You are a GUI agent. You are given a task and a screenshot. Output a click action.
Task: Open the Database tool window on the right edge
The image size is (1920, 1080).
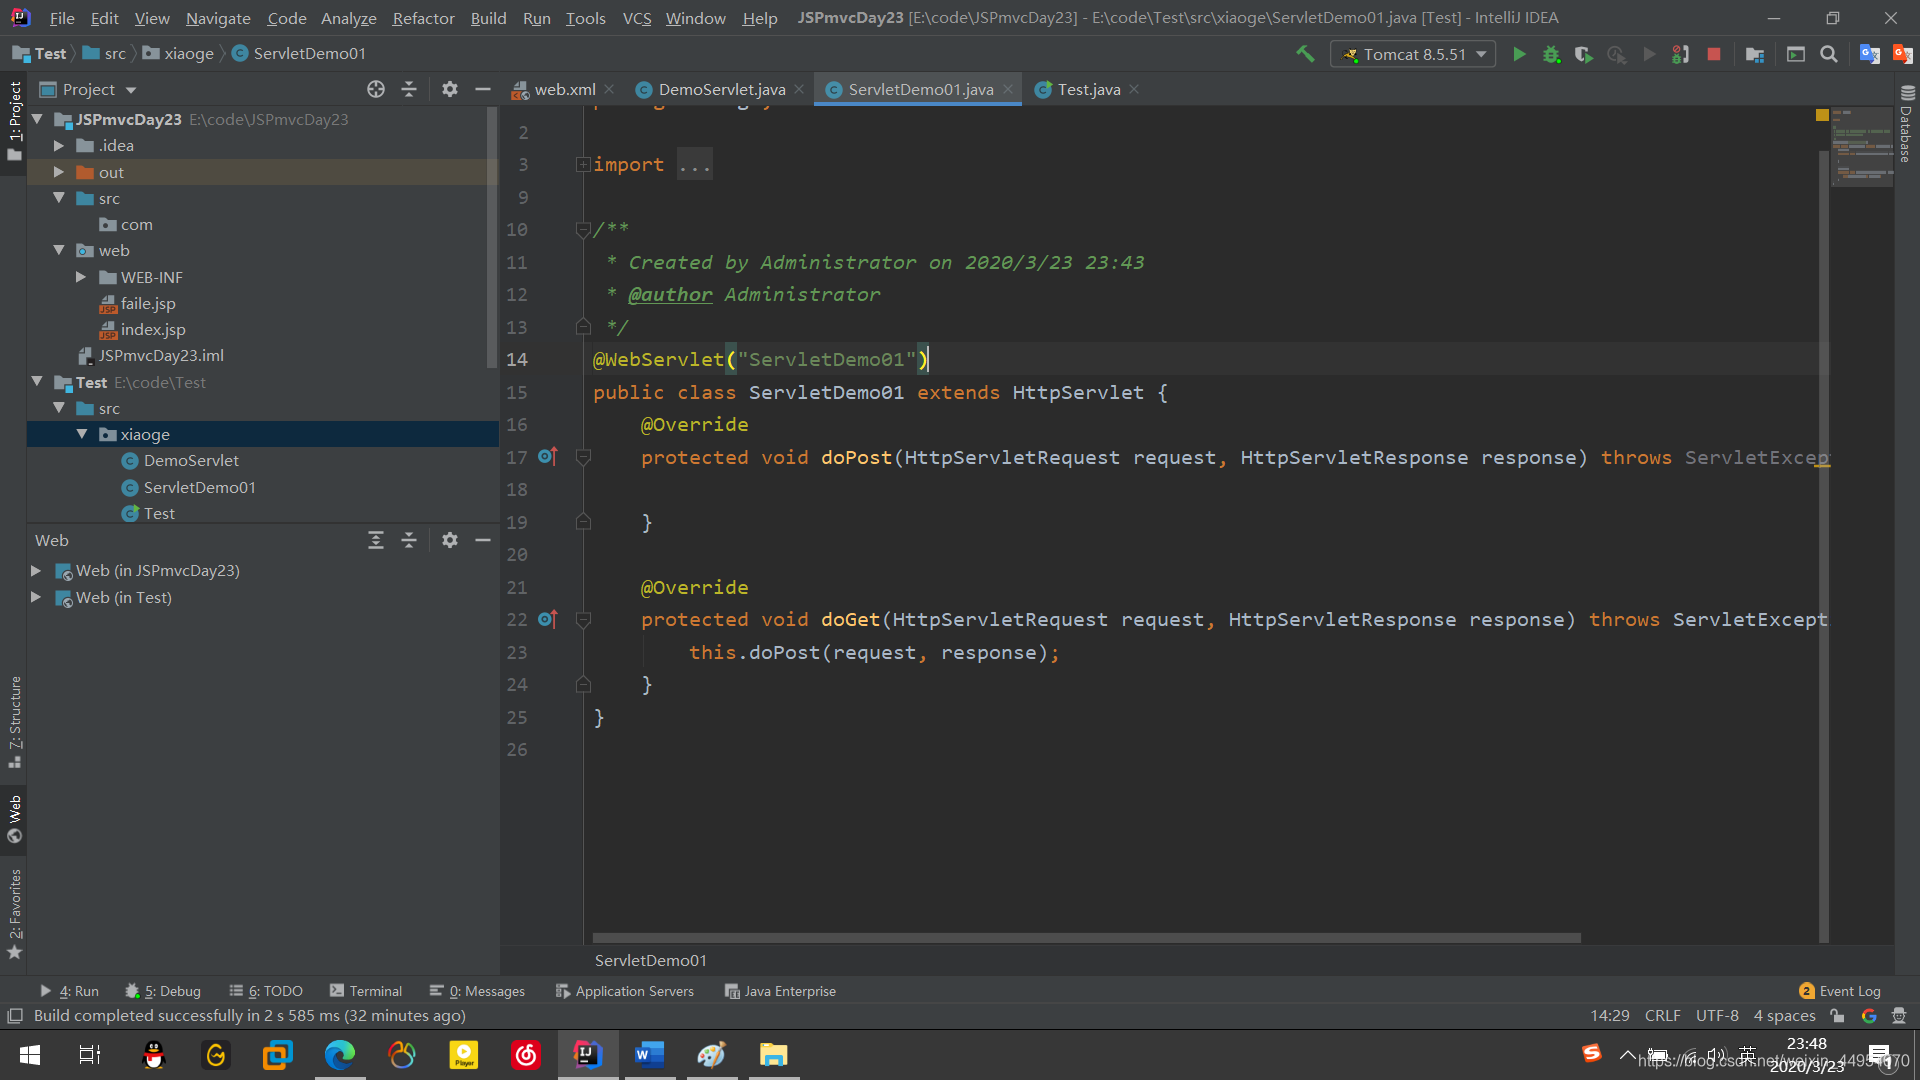(1907, 123)
